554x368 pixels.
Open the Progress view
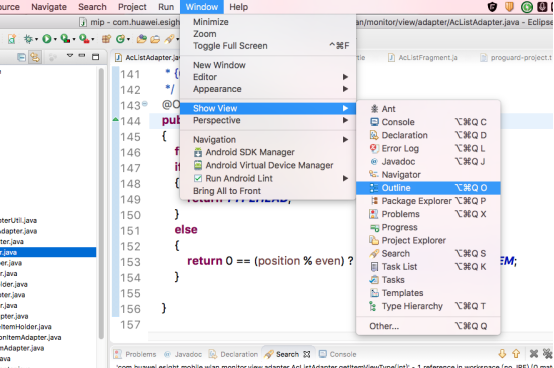[428, 227]
